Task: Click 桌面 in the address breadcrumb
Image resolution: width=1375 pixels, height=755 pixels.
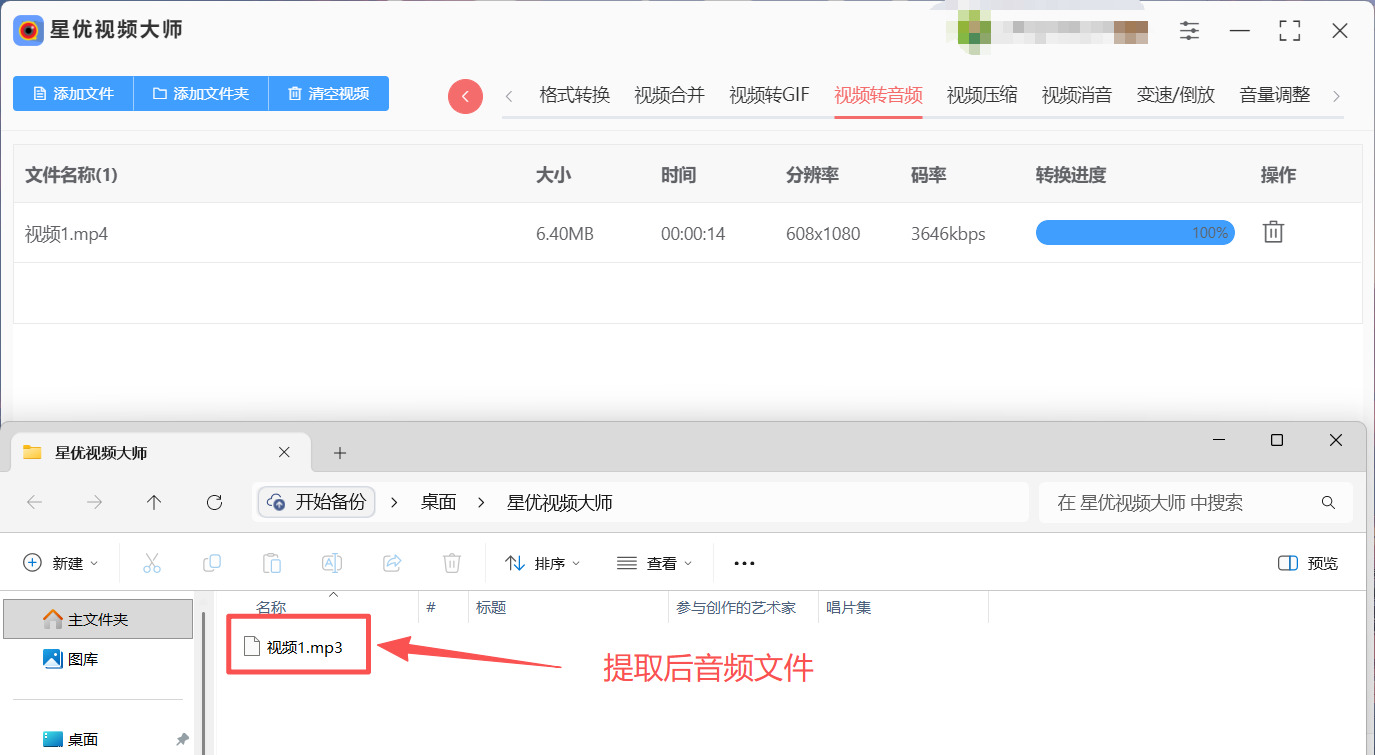Action: point(438,502)
